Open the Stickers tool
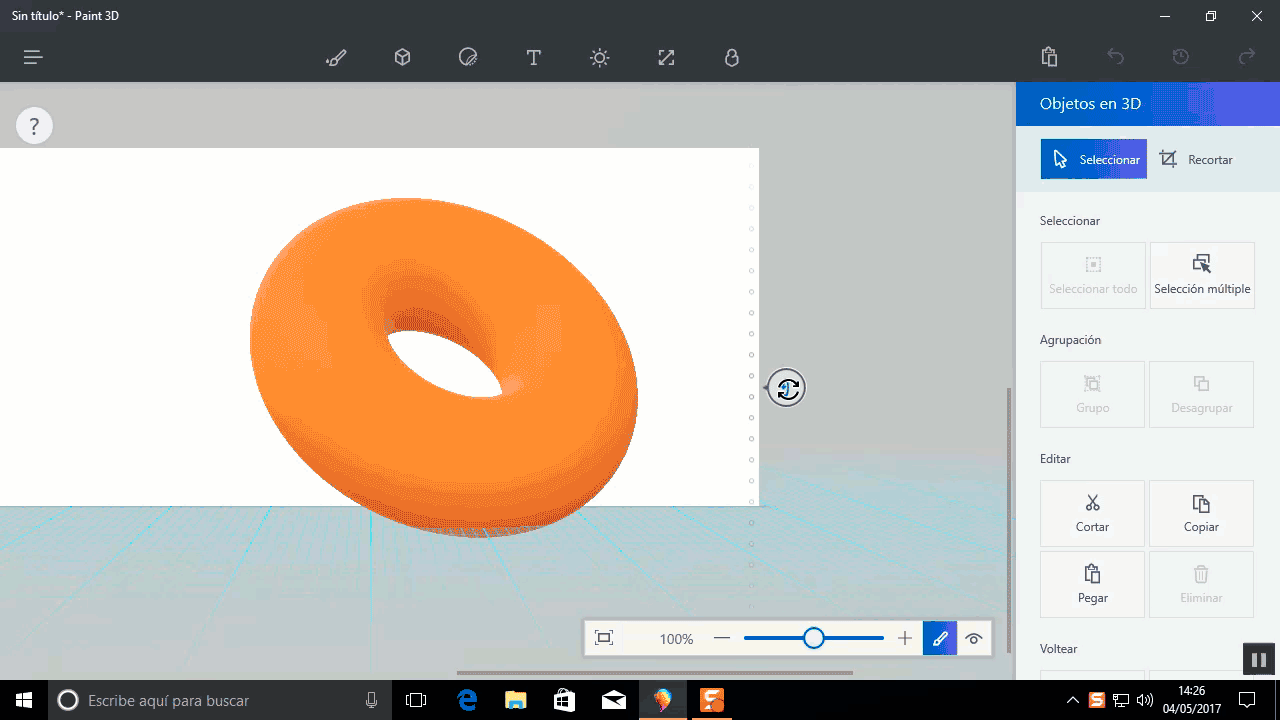The width and height of the screenshot is (1280, 720). click(468, 58)
